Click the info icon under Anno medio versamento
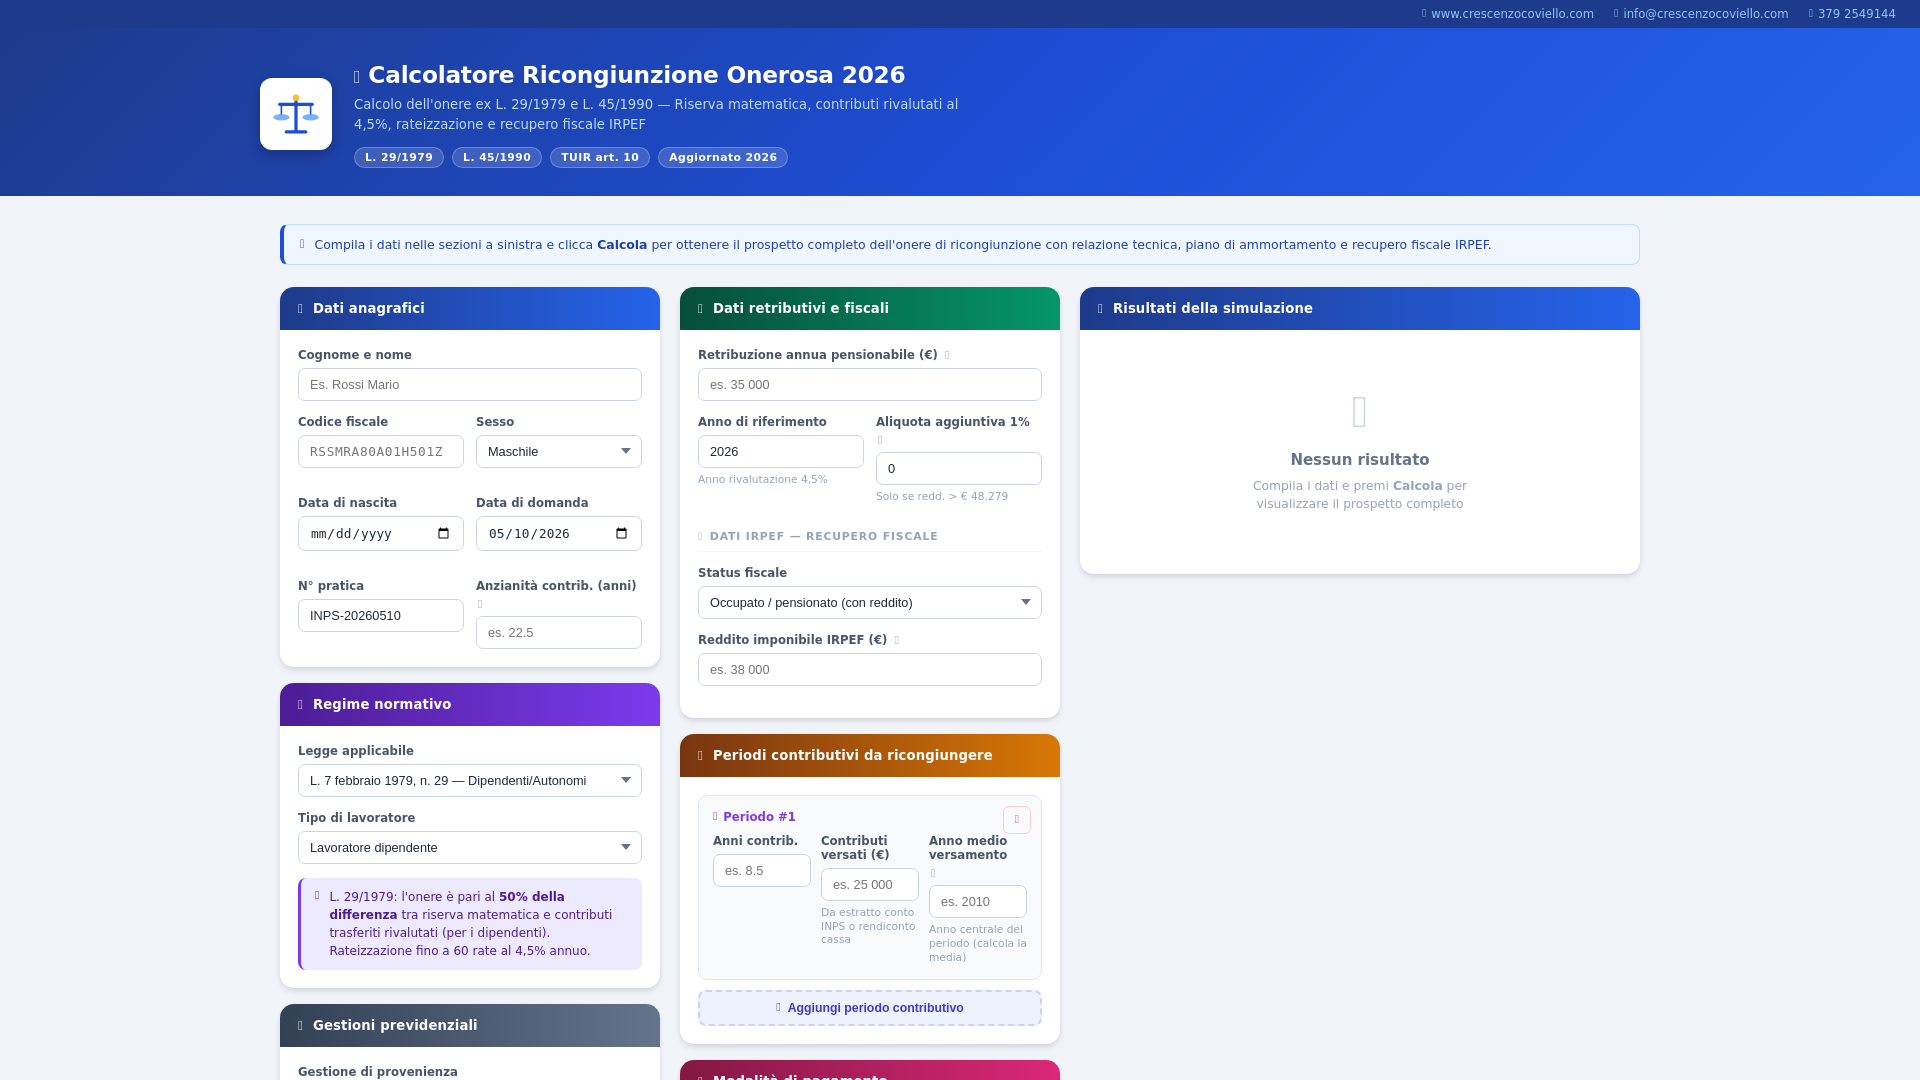The height and width of the screenshot is (1080, 1920). tap(933, 873)
